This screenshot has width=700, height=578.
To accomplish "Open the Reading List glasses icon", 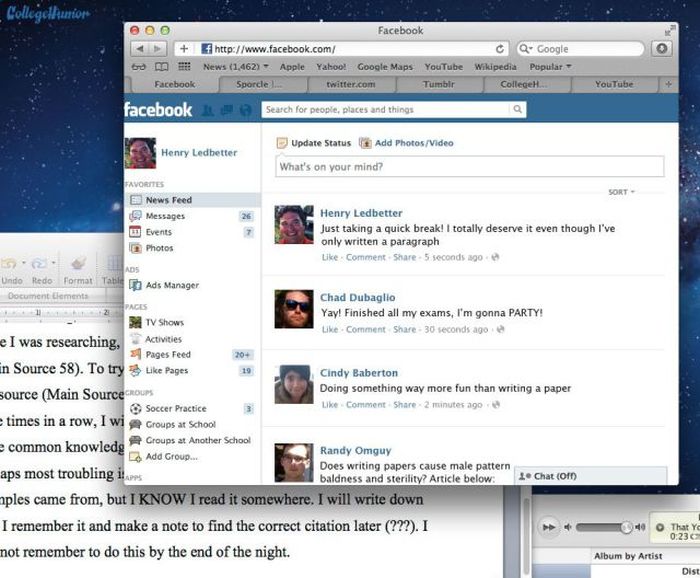I will coord(139,67).
